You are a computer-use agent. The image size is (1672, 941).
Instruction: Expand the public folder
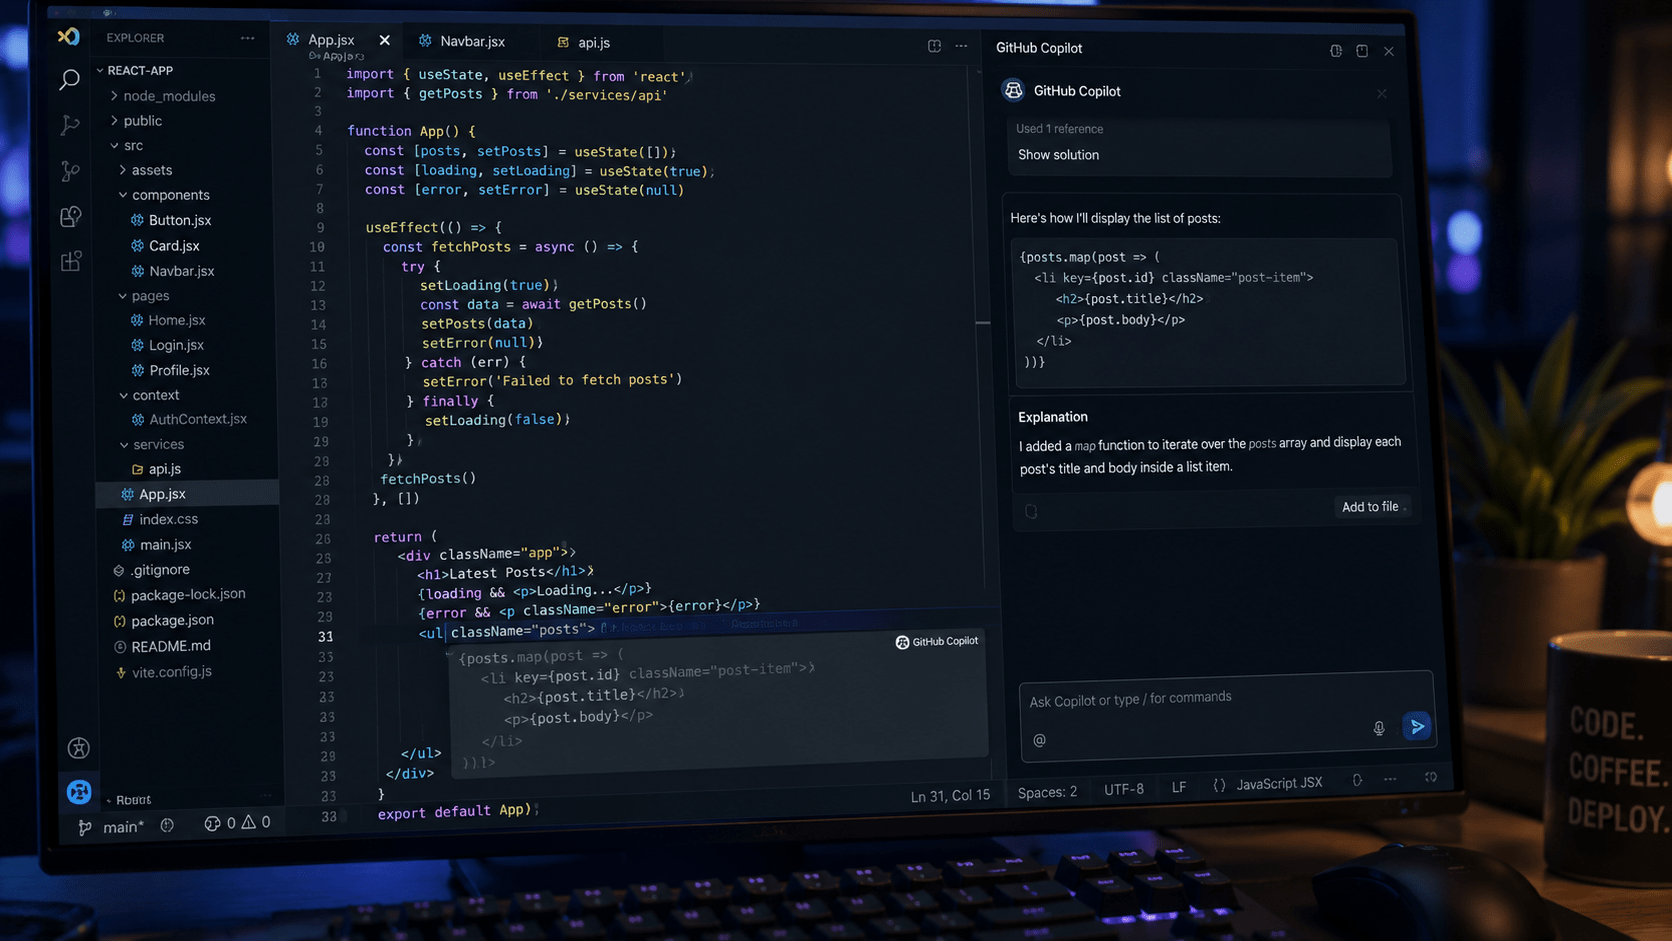[135, 121]
